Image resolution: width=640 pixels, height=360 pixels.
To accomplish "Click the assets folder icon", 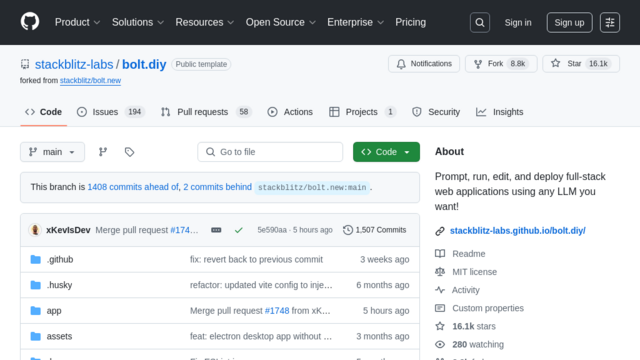I will (36, 336).
